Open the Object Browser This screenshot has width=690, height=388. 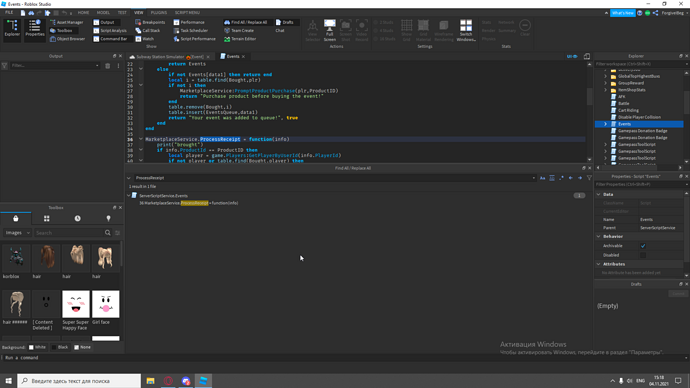(67, 39)
